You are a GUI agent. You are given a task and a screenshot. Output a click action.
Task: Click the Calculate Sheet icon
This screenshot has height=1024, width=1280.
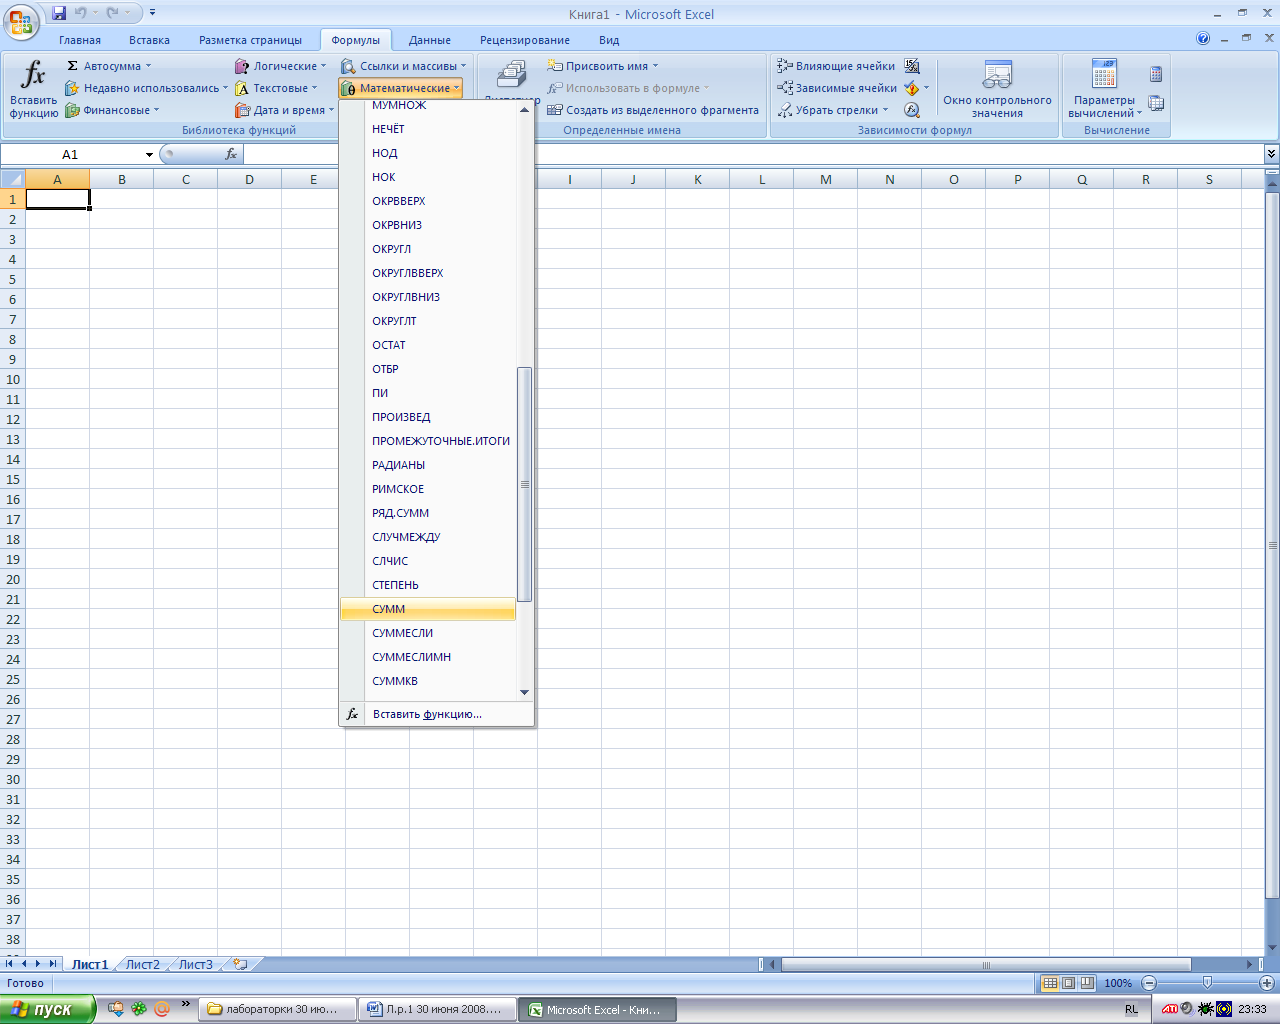coord(1156,102)
